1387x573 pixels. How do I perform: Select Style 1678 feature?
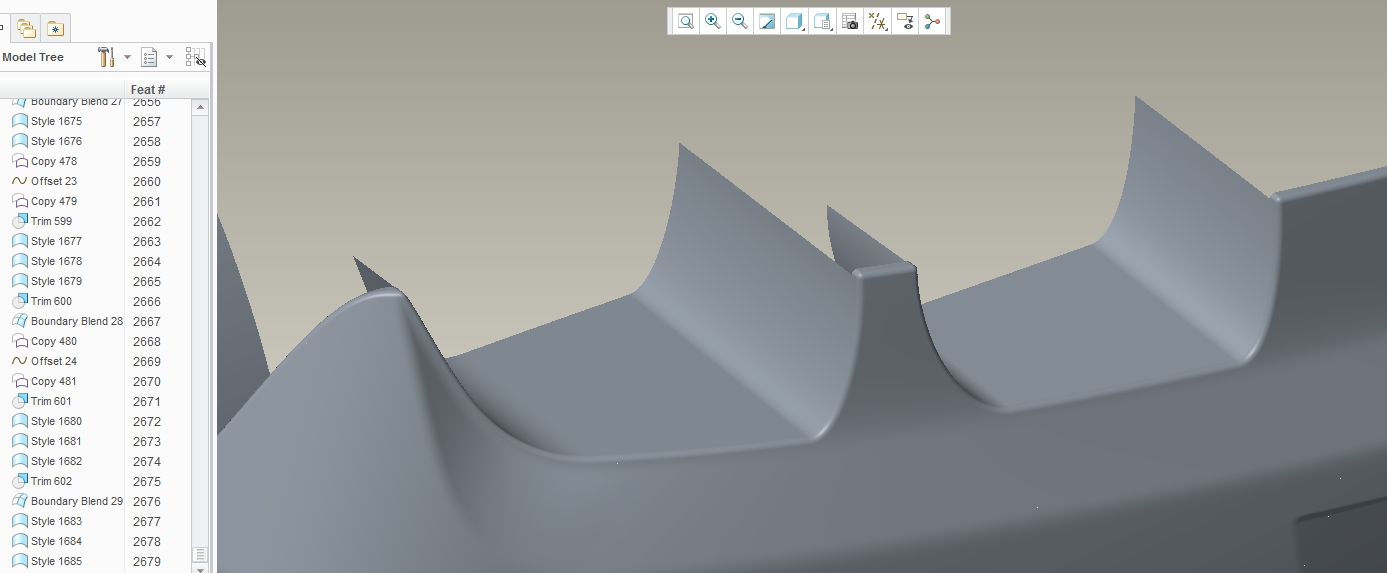coord(56,261)
